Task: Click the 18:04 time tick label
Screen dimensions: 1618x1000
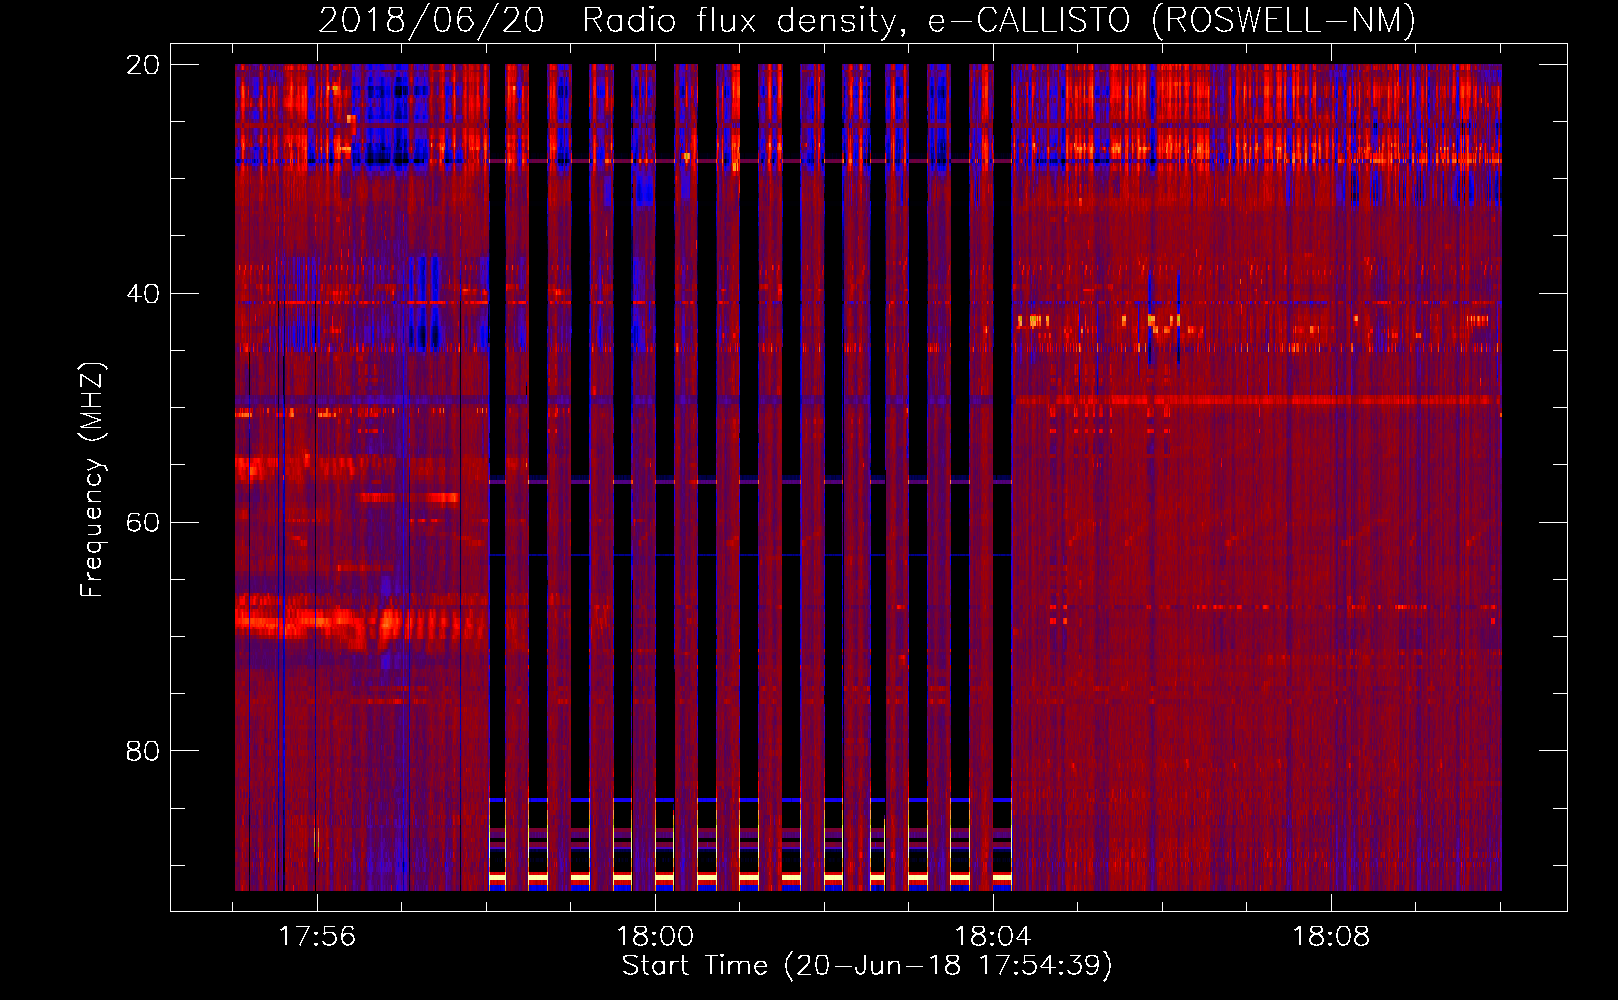Action: point(993,937)
